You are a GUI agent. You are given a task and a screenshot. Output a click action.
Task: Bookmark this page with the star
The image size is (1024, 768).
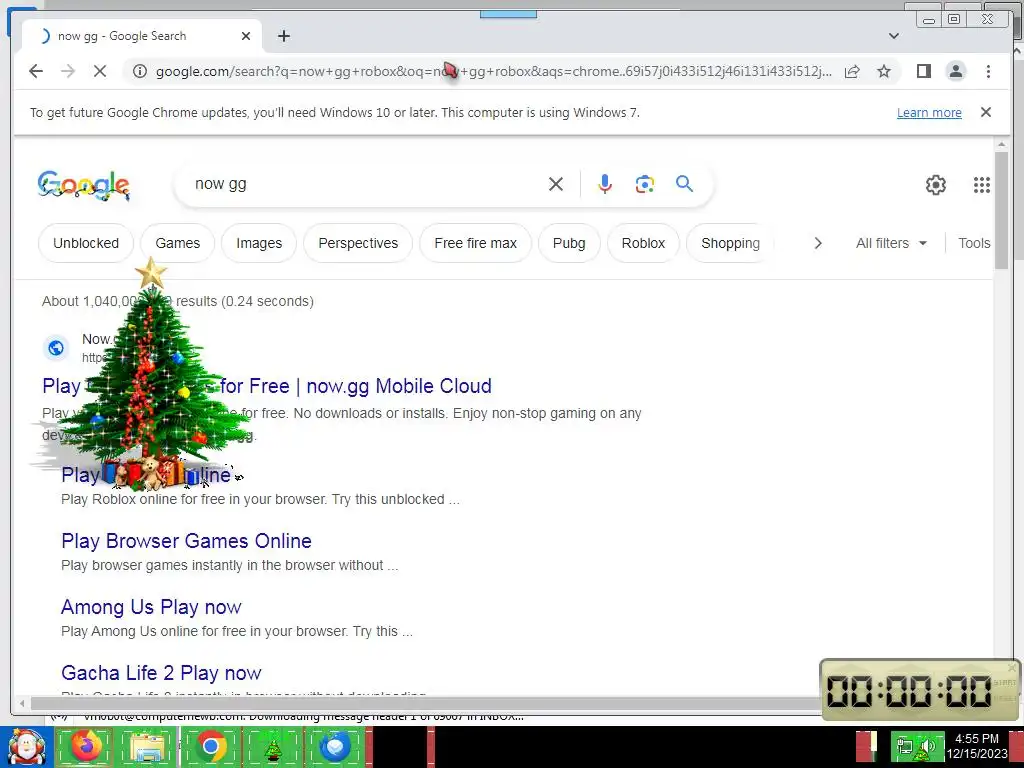[x=884, y=71]
